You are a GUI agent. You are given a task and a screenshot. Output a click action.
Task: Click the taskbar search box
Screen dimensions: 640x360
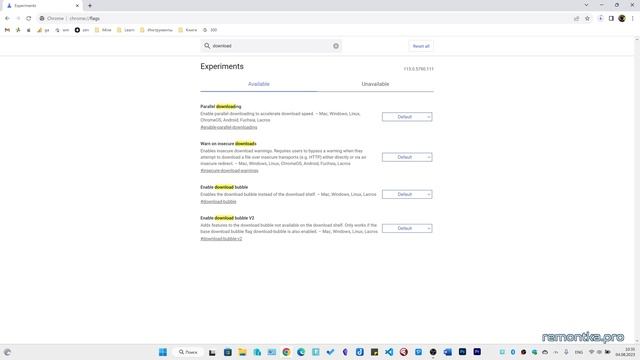point(188,352)
